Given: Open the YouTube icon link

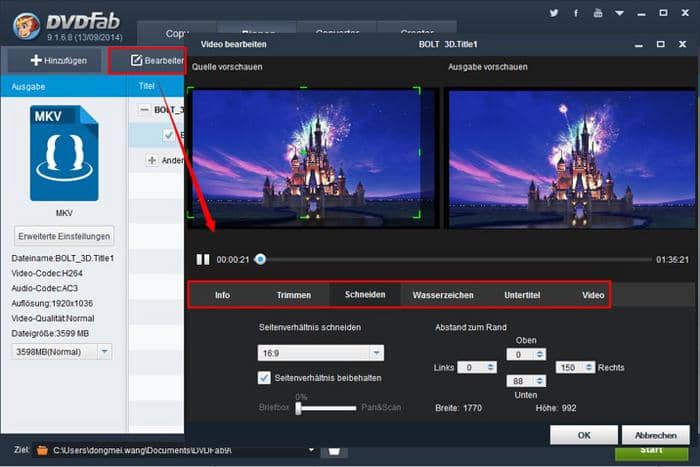Looking at the screenshot, I should 598,13.
